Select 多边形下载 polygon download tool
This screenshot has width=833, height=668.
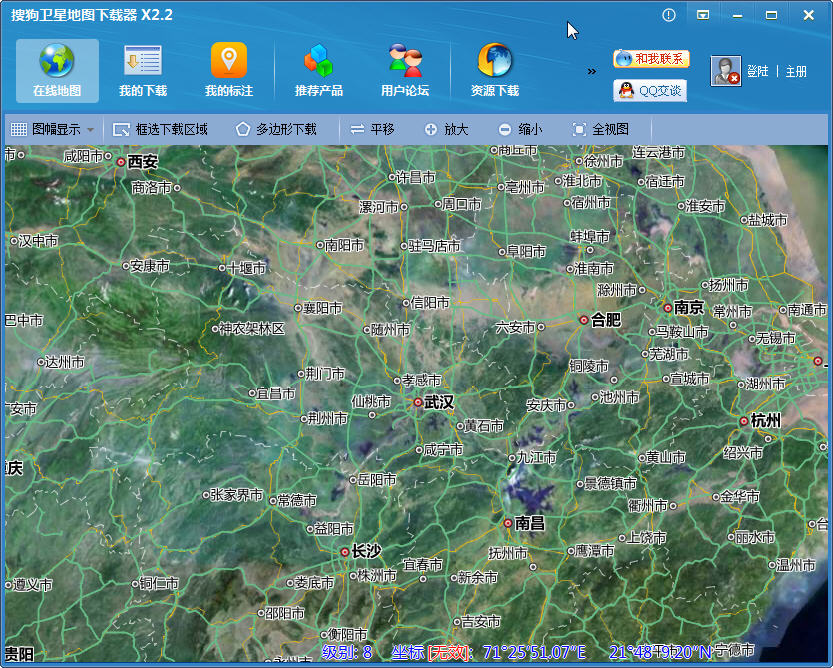click(276, 129)
